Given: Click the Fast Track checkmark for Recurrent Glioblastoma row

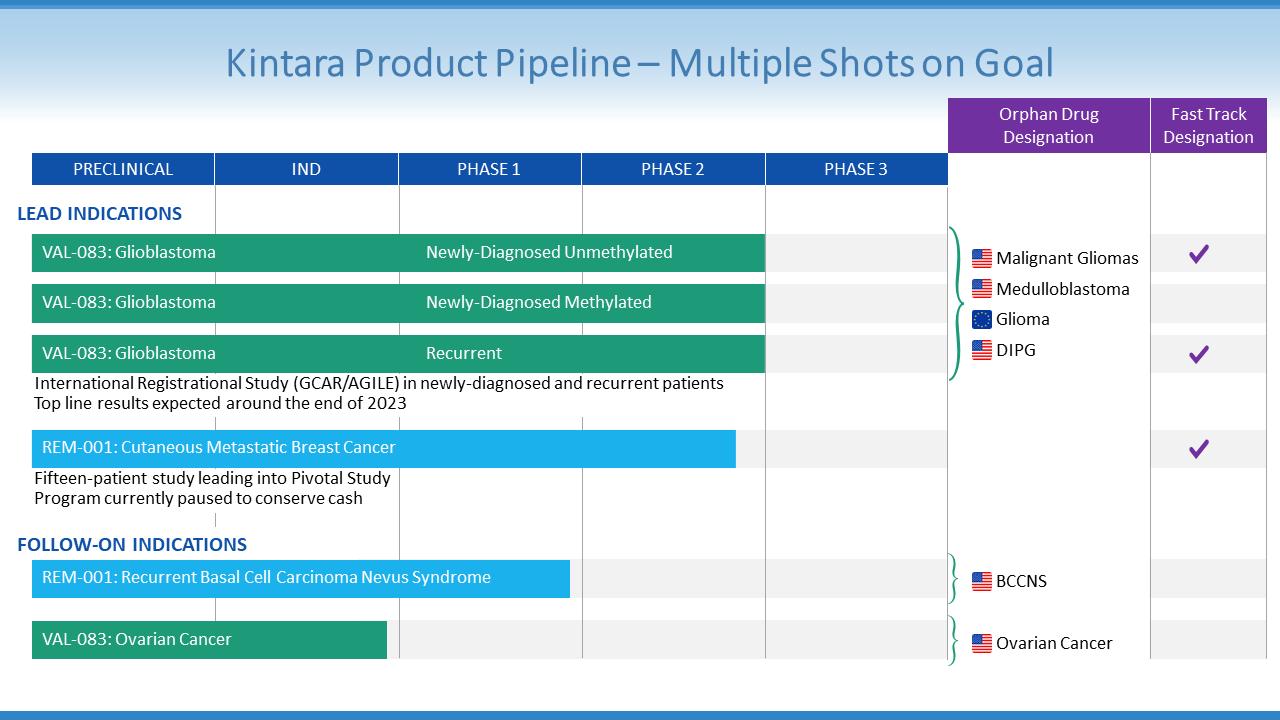Looking at the screenshot, I should pos(1199,354).
